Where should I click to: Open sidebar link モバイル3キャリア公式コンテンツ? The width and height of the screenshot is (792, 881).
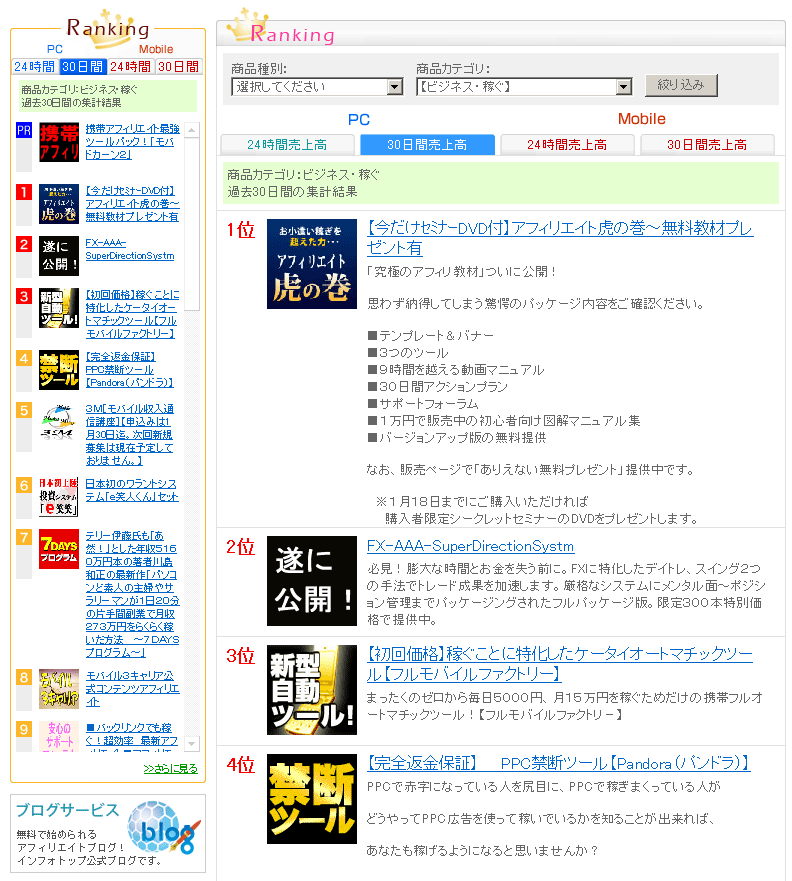[132, 688]
